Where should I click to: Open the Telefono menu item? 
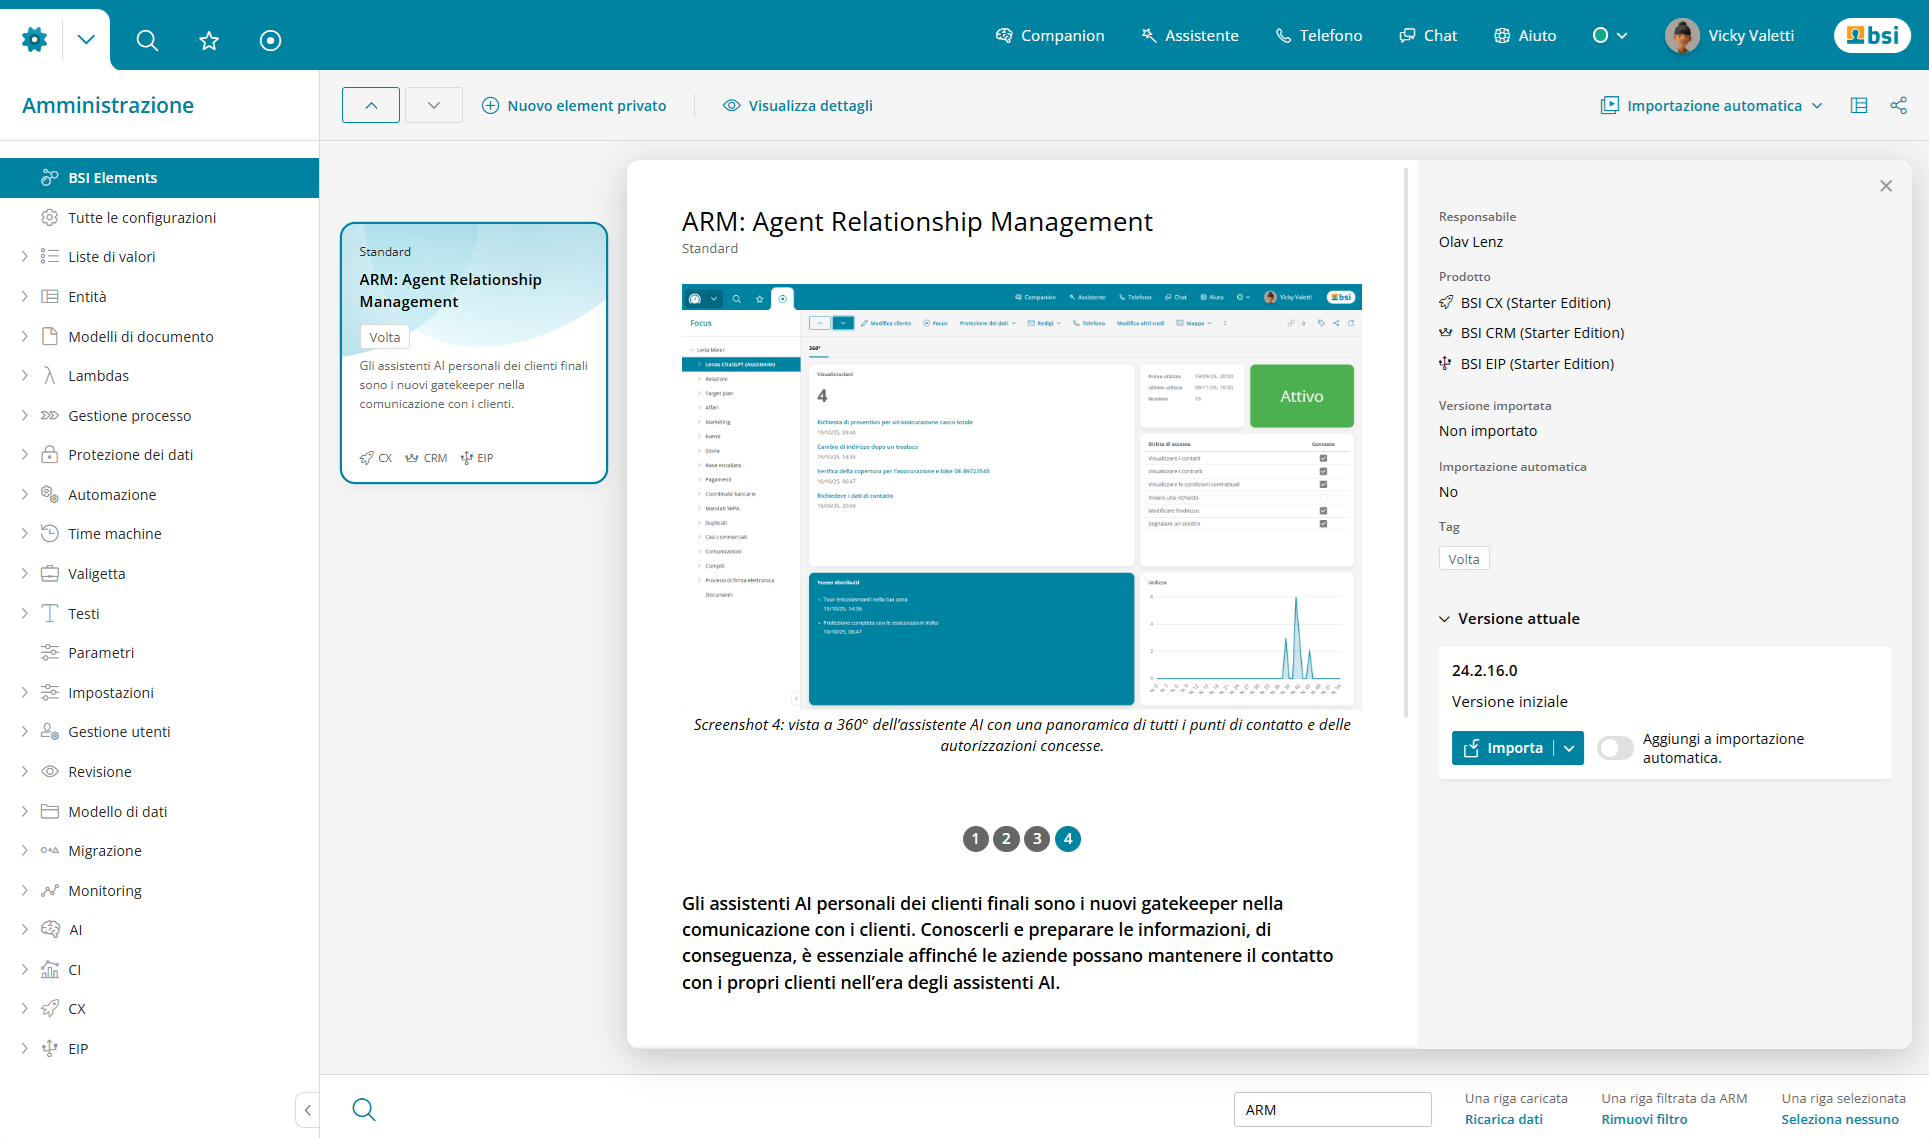click(x=1318, y=35)
